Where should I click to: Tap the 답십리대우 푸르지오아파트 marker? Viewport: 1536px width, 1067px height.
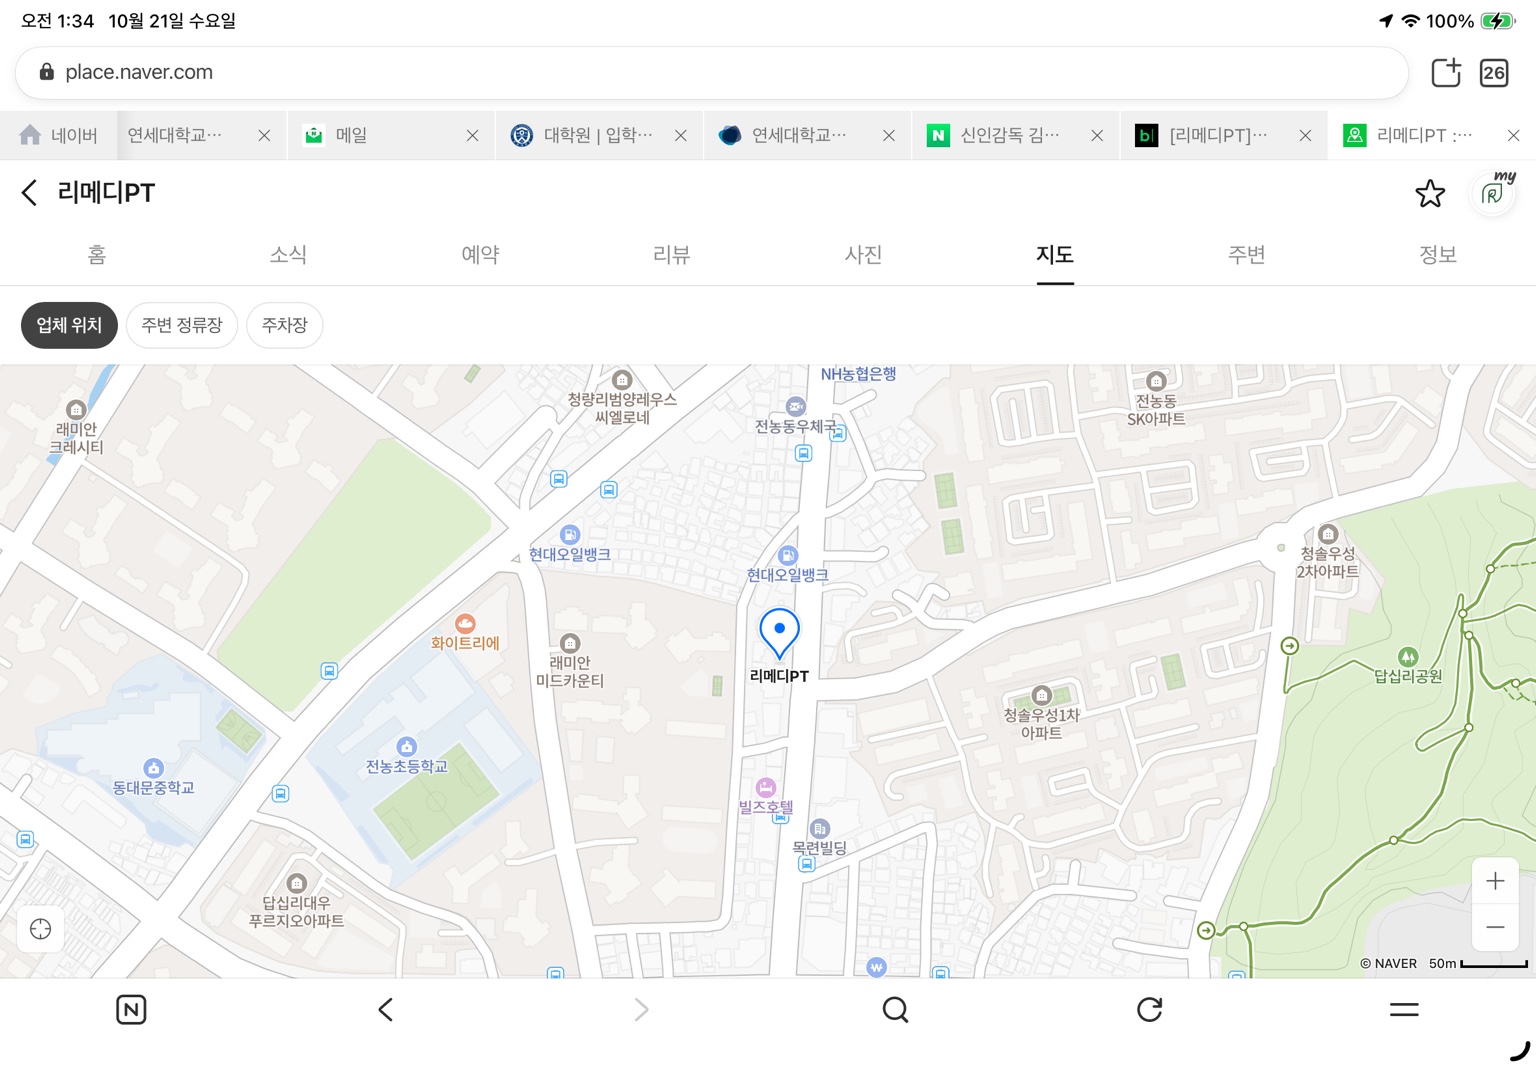pyautogui.click(x=296, y=883)
